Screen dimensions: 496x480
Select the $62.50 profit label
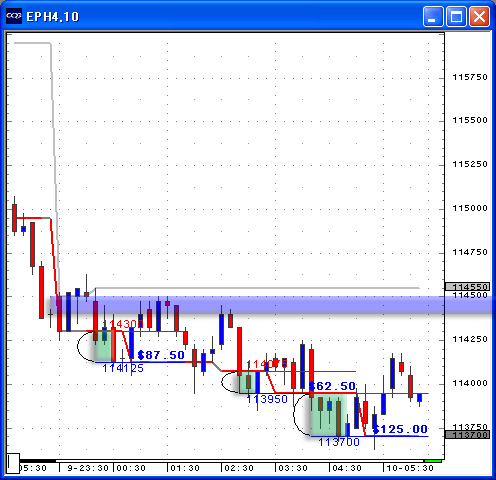(332, 386)
